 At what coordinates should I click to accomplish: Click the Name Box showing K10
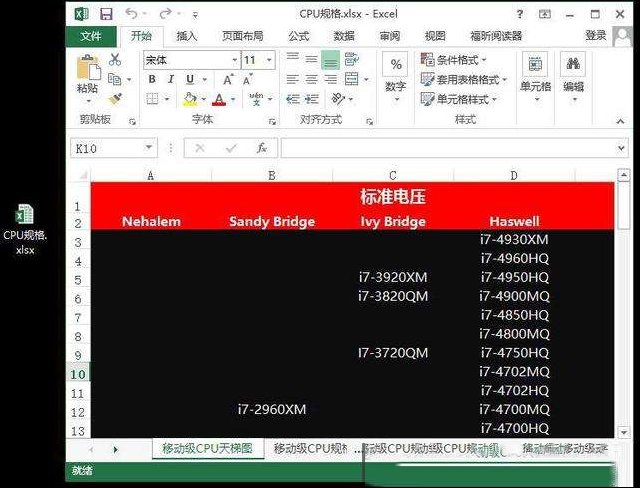(113, 148)
